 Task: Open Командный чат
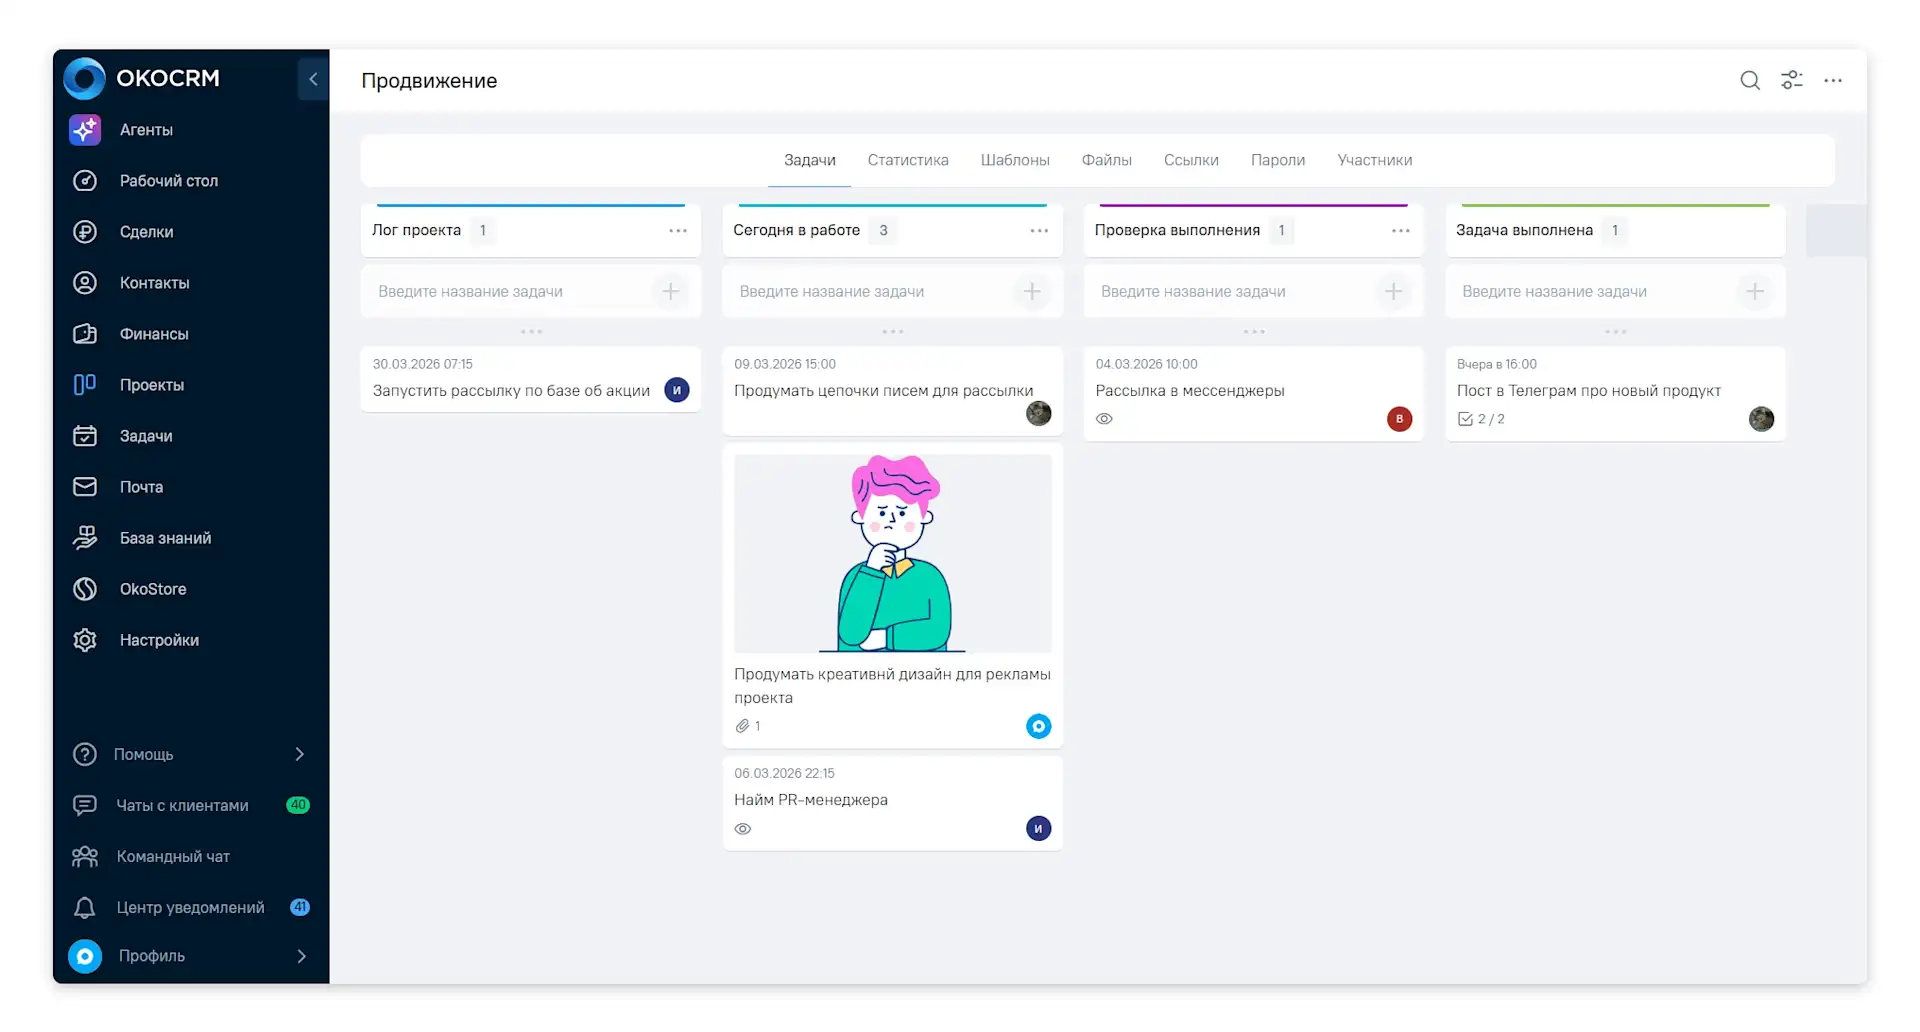(173, 857)
